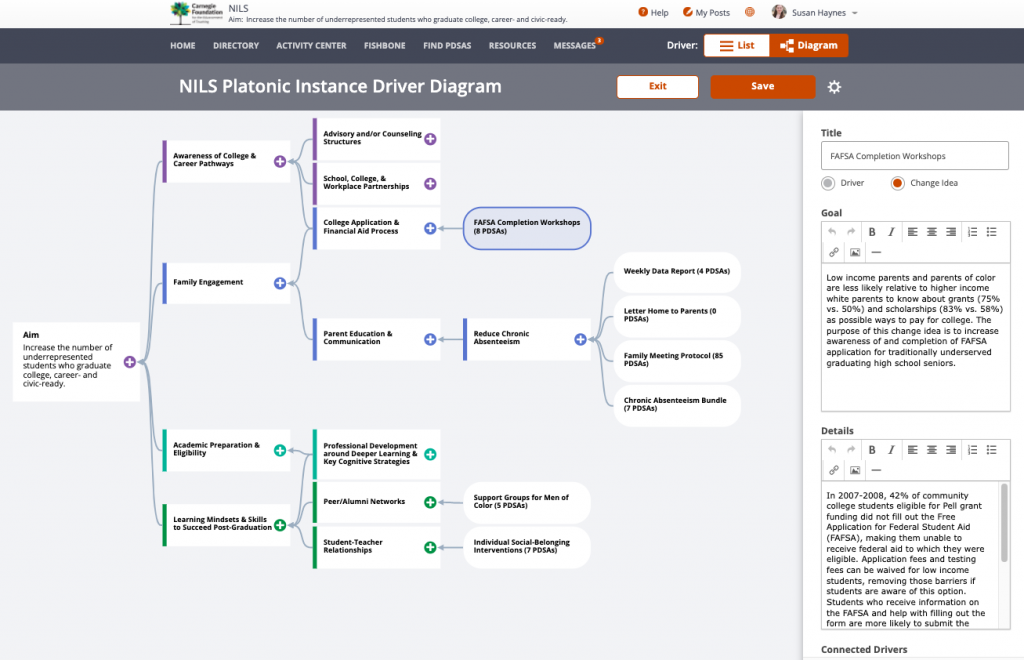Viewport: 1024px width, 660px height.
Task: Click plus on Professional Development around Deeper Learning
Action: tap(430, 454)
